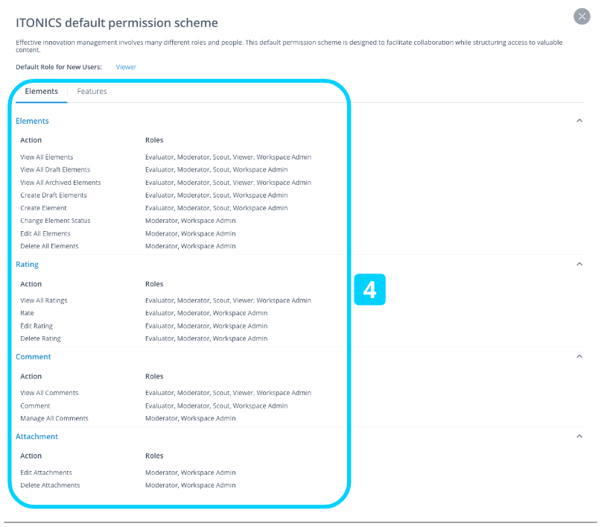Click the number 4 callout badge
The width and height of the screenshot is (601, 527).
coord(369,289)
